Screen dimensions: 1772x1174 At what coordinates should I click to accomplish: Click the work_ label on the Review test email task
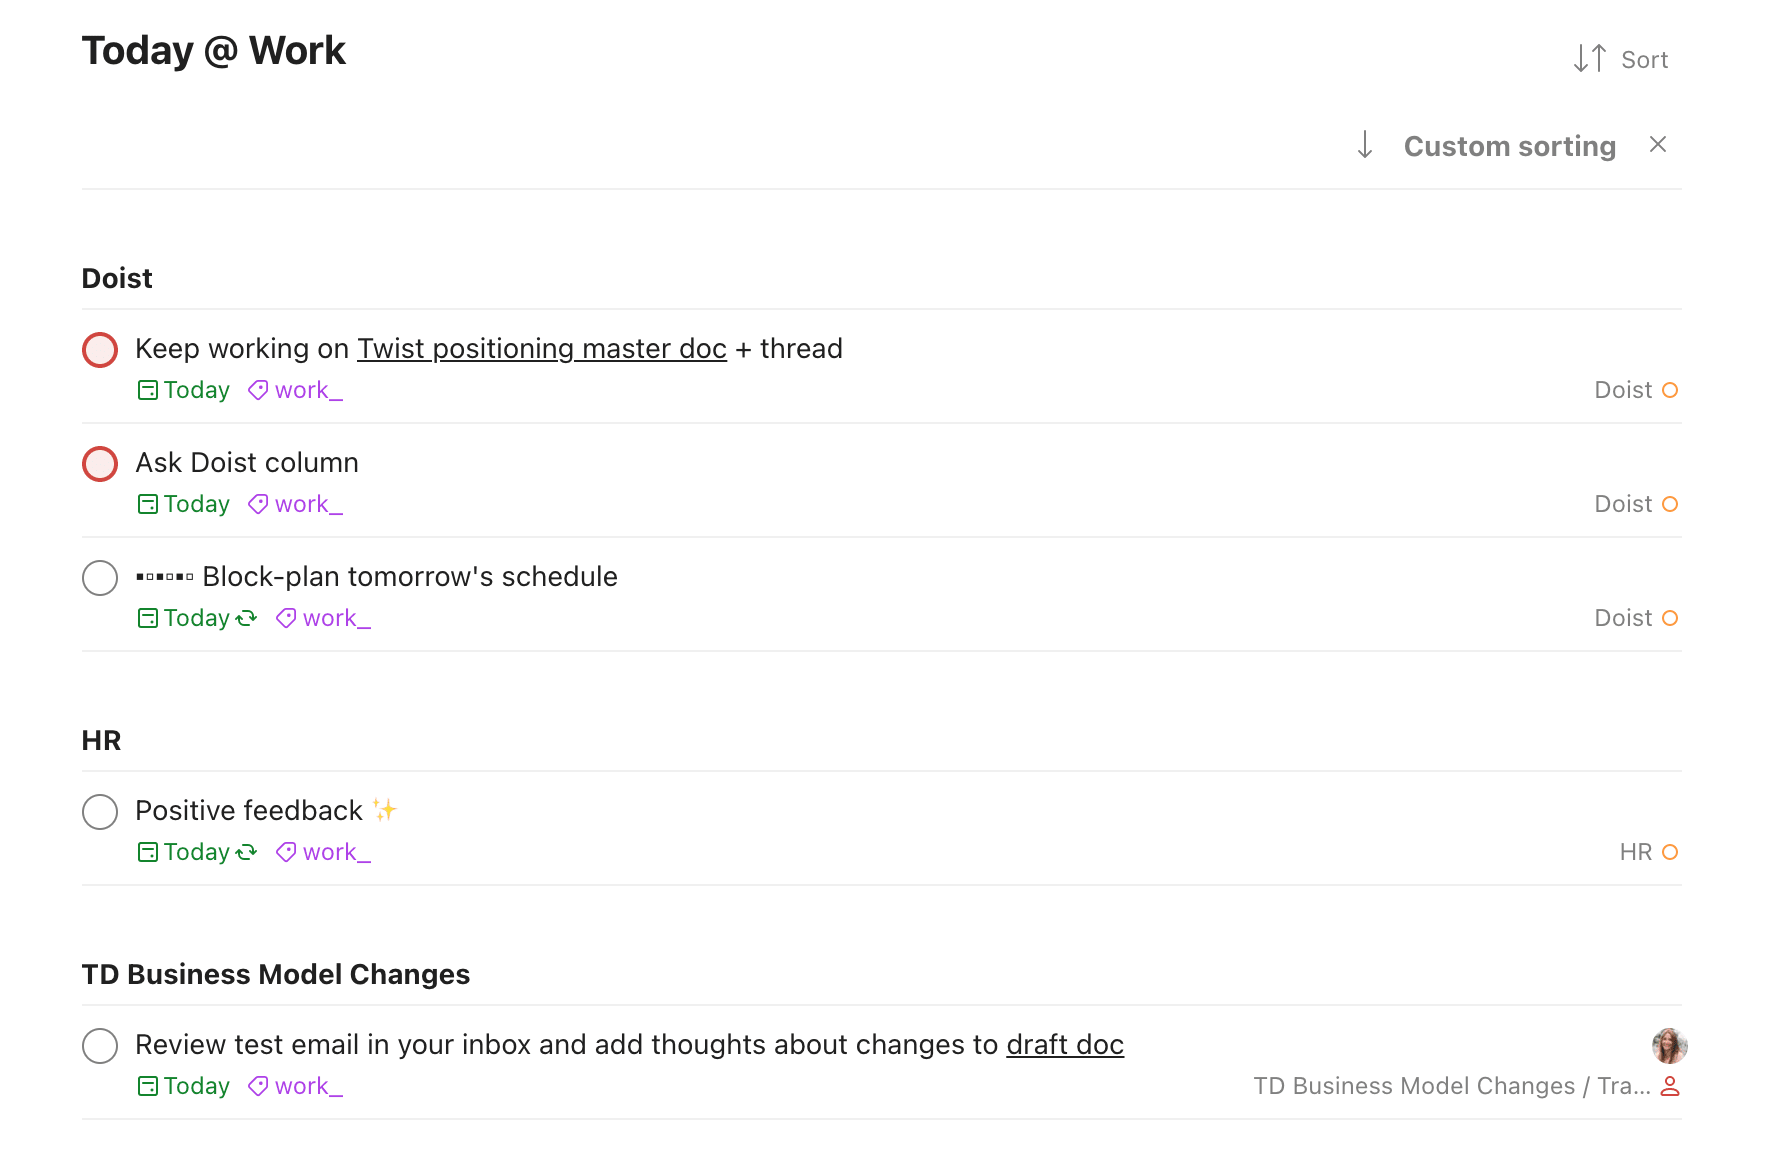tap(308, 1086)
